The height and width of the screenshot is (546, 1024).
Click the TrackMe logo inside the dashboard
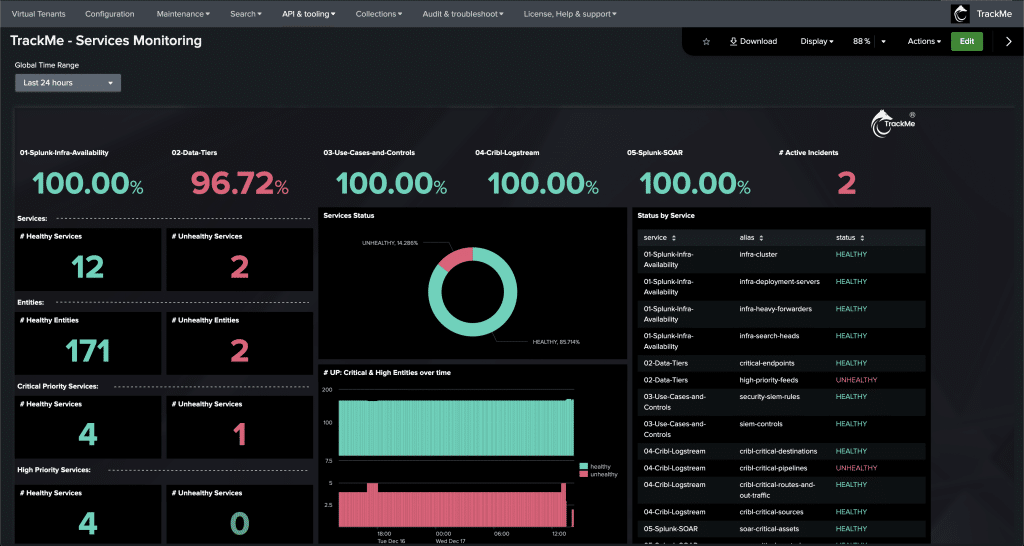pyautogui.click(x=893, y=122)
